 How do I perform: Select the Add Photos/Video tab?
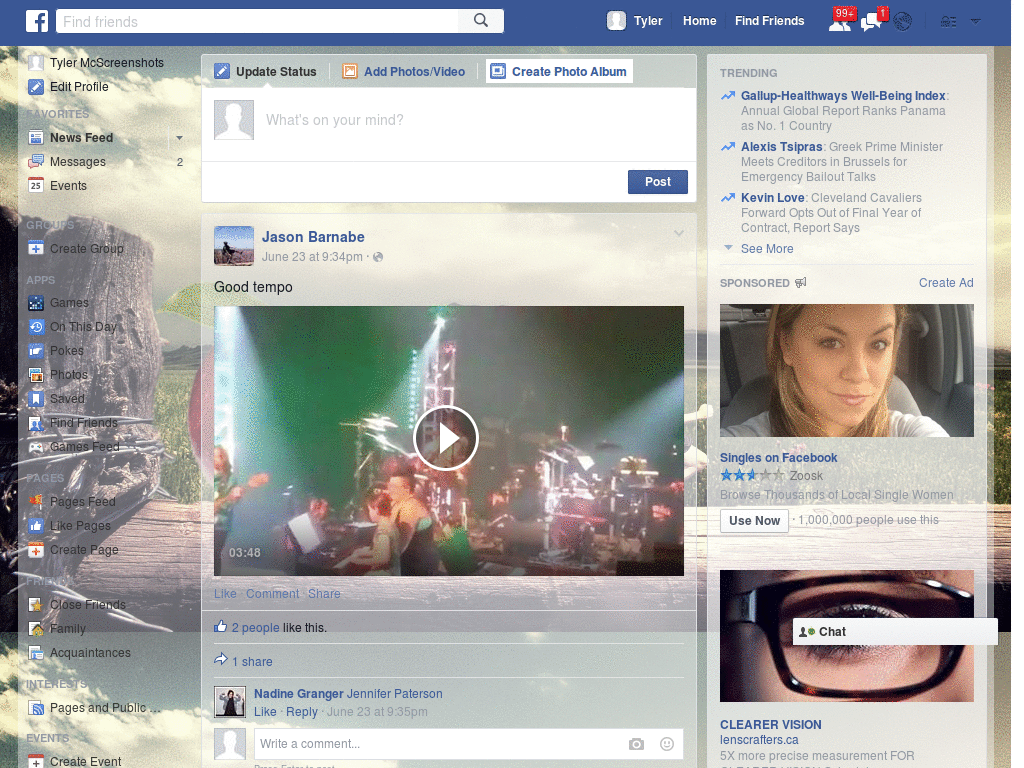click(404, 71)
